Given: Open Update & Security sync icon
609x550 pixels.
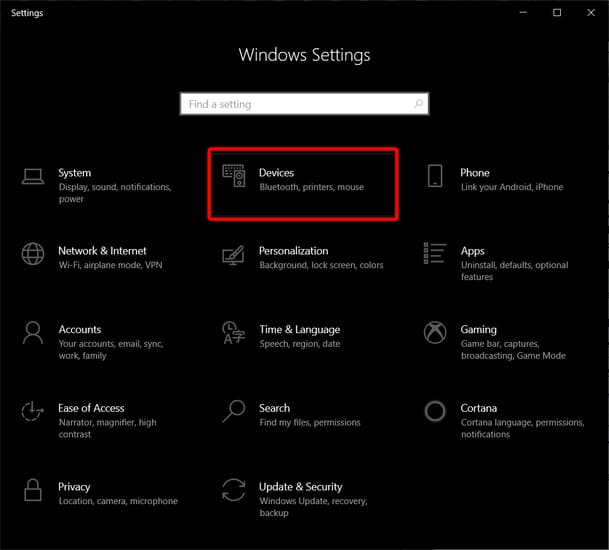Looking at the screenshot, I should [233, 490].
